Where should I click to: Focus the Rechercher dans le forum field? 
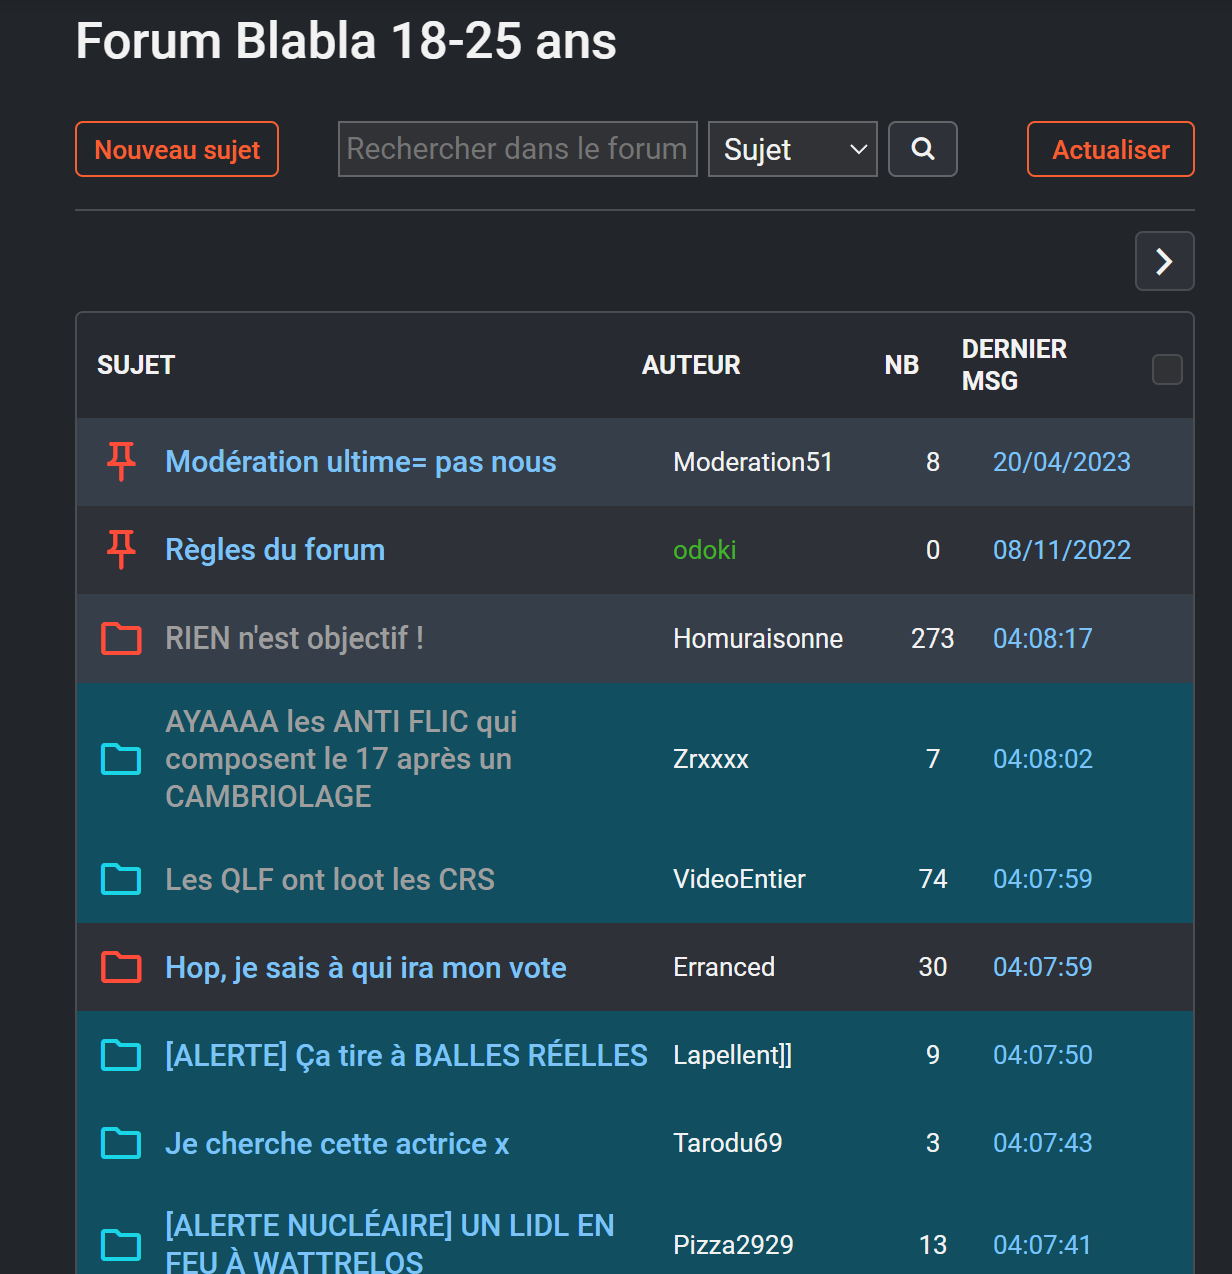click(x=517, y=149)
